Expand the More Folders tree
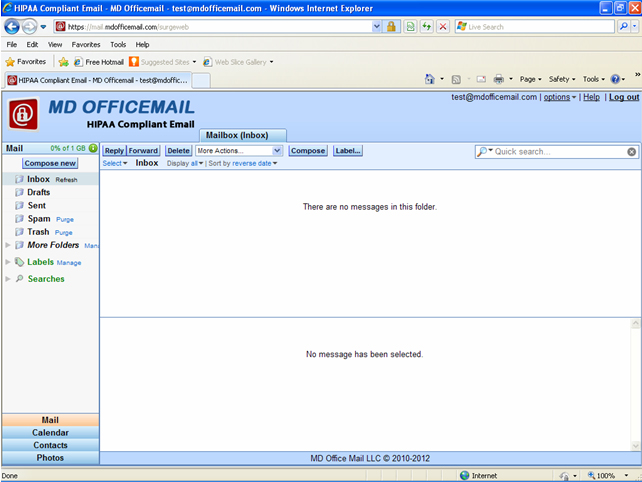The height and width of the screenshot is (482, 642). pos(8,245)
